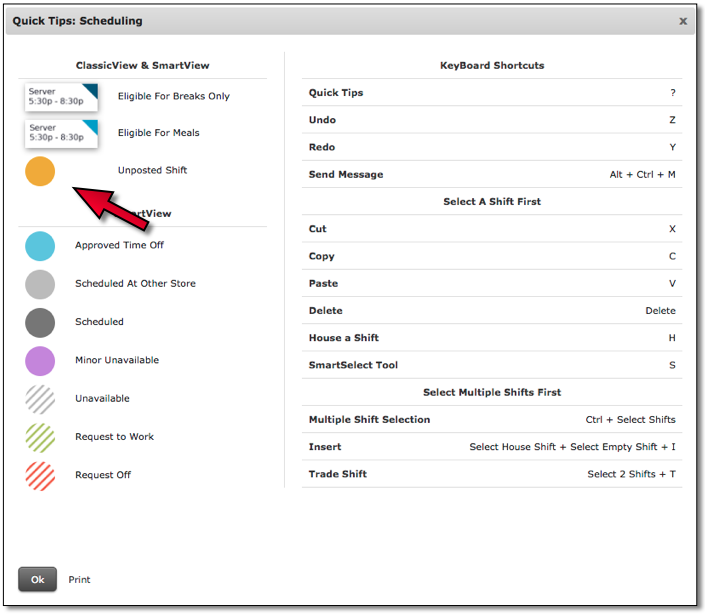
Task: Click the Alt + Ctrl + M shortcut text
Action: pyautogui.click(x=643, y=174)
